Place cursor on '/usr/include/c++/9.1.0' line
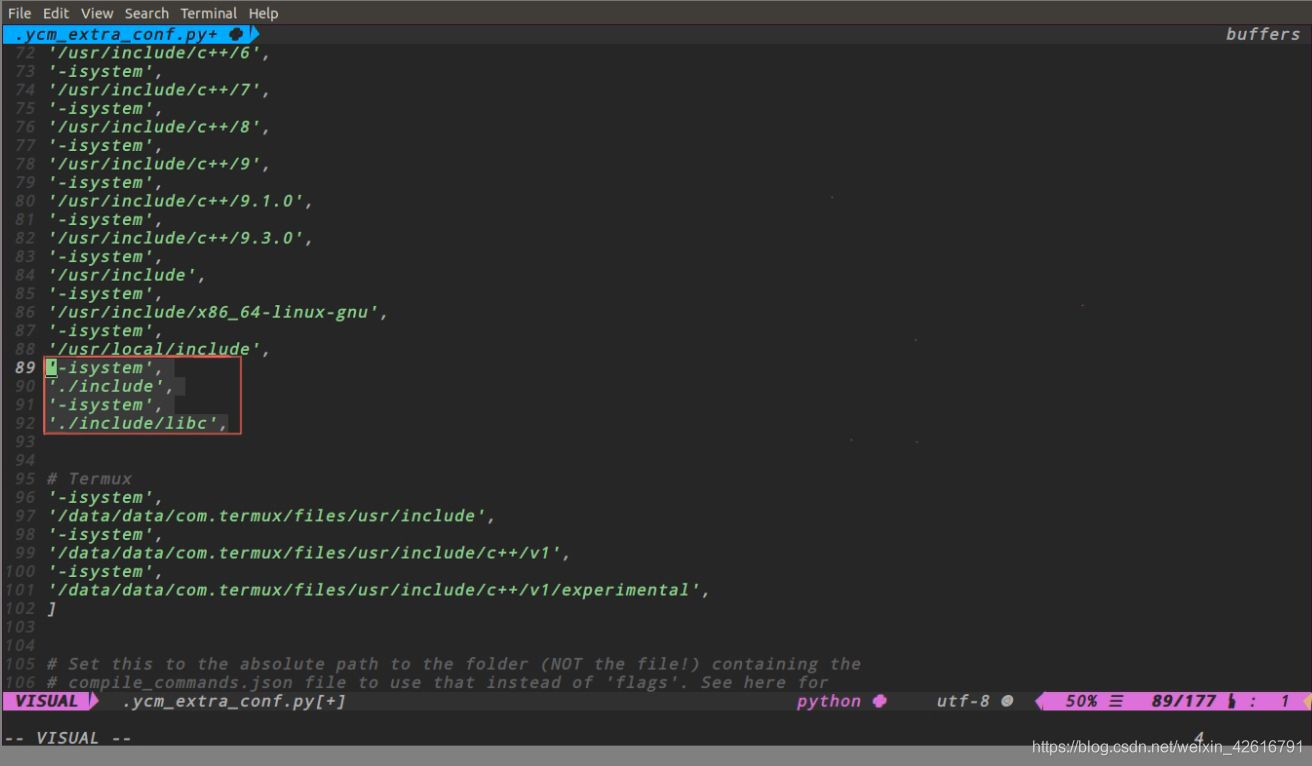 181,201
